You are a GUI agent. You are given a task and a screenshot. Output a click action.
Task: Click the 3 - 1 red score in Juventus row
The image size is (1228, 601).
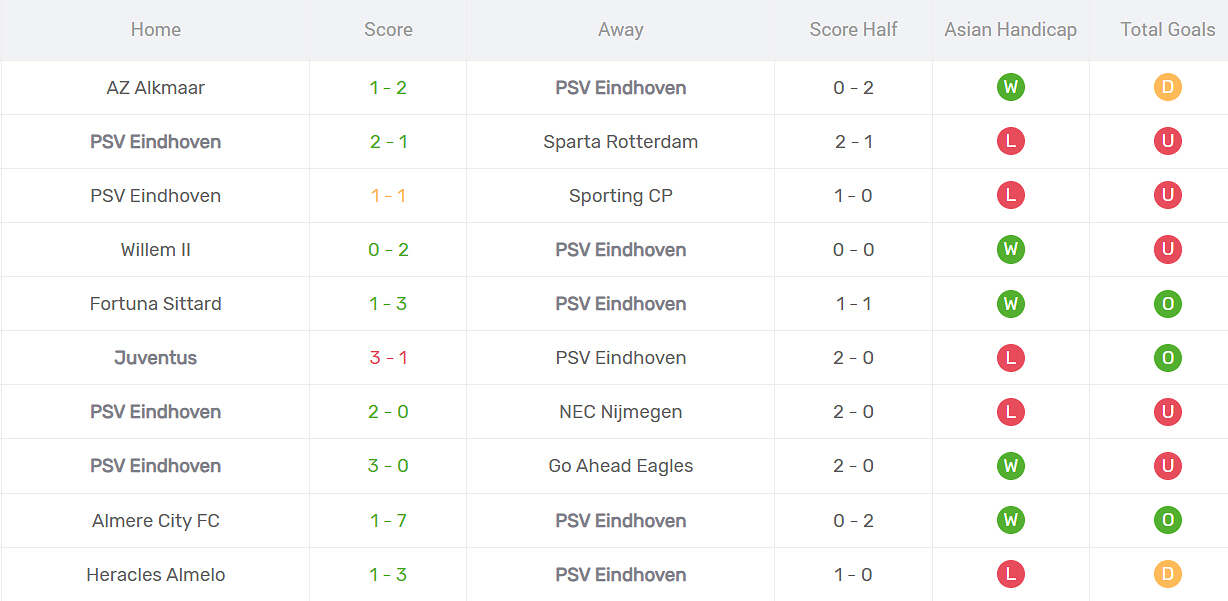pyautogui.click(x=388, y=357)
